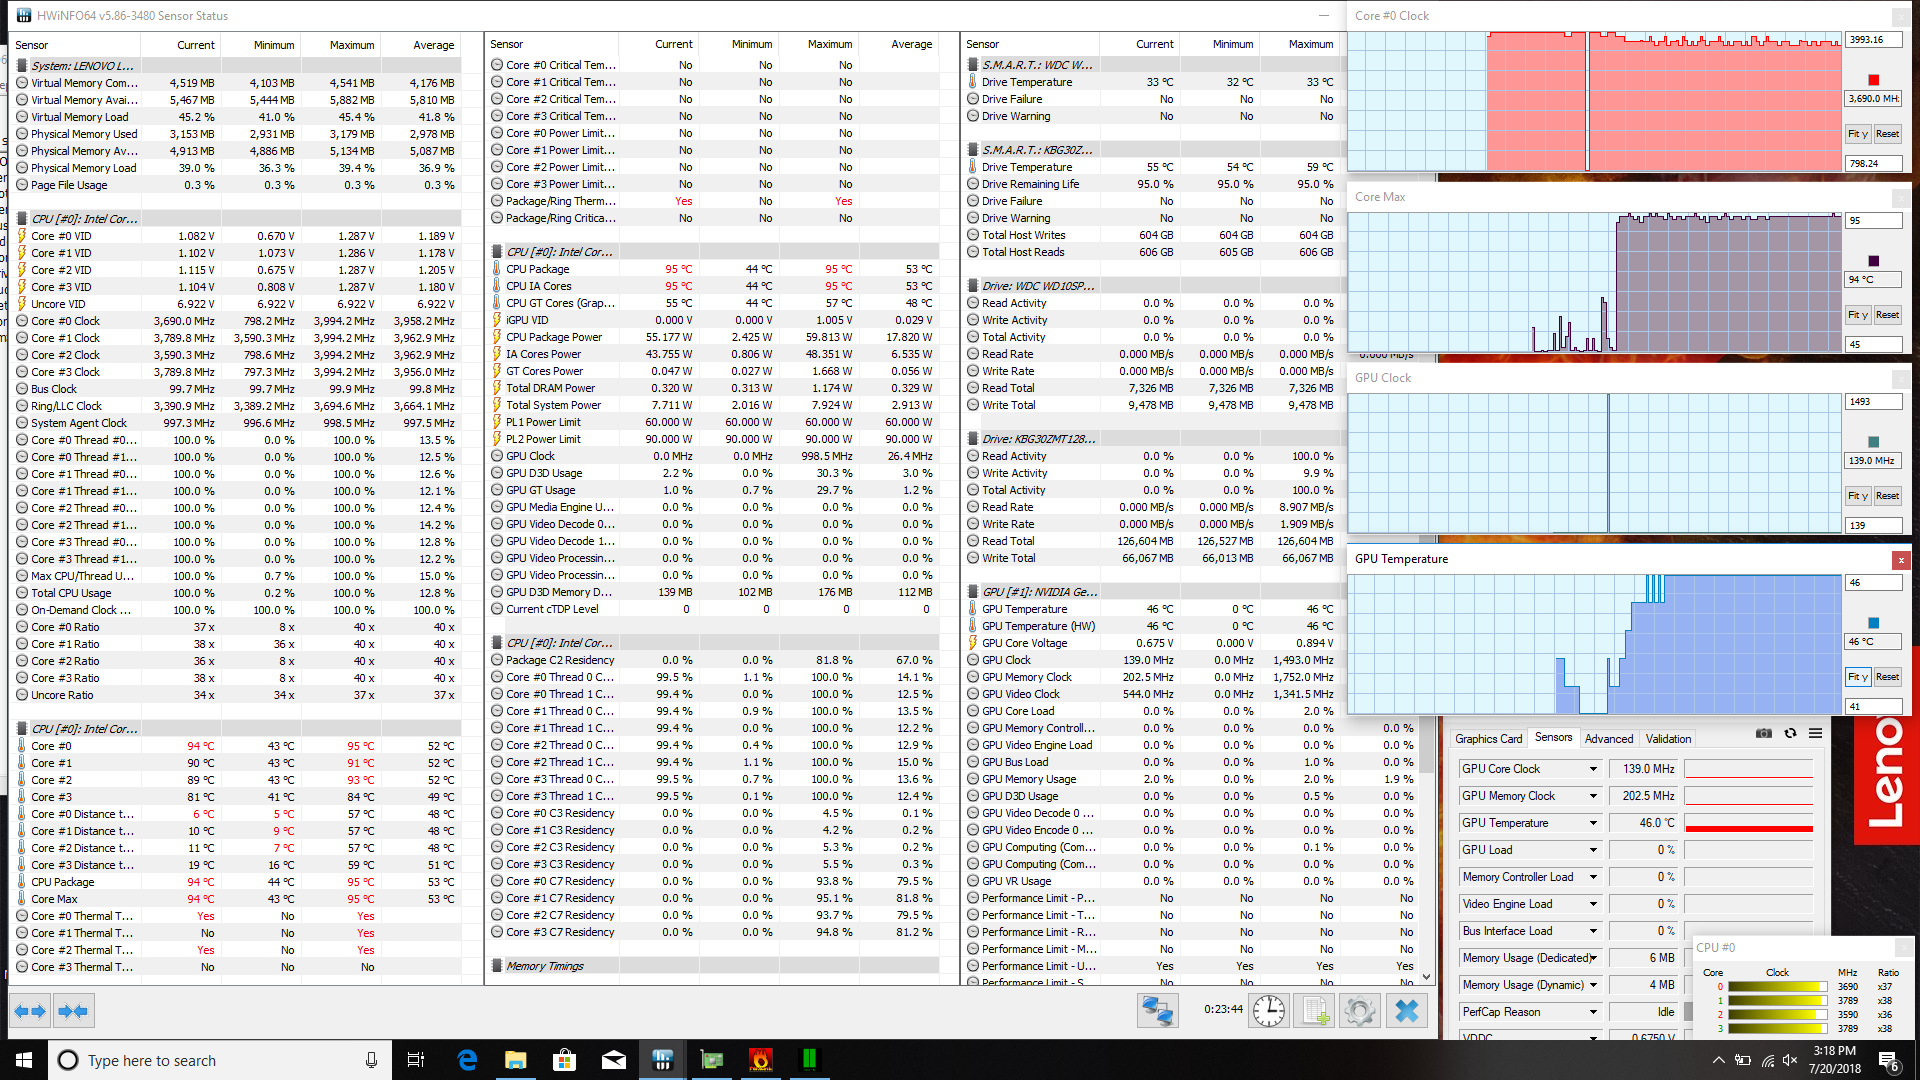The width and height of the screenshot is (1920, 1080).
Task: Click the collapse columns arrows icon
Action: coord(73,1011)
